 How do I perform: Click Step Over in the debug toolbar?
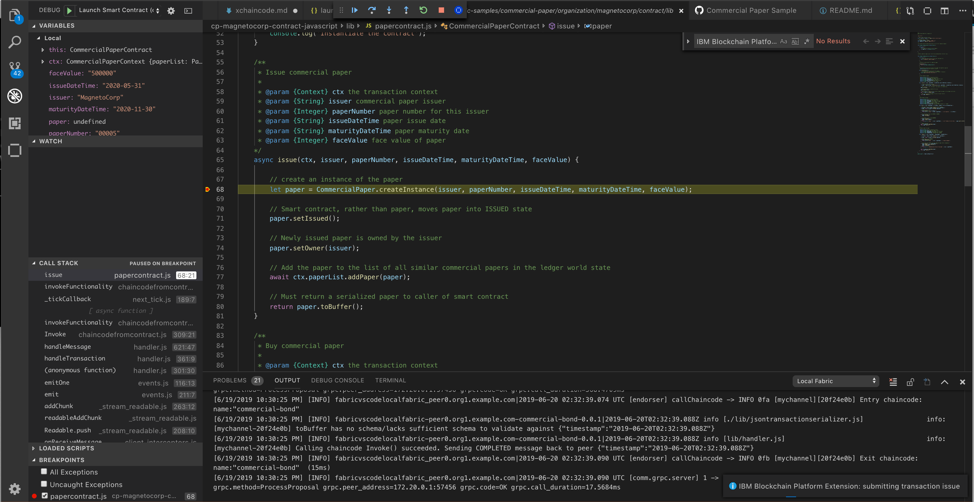(x=371, y=10)
